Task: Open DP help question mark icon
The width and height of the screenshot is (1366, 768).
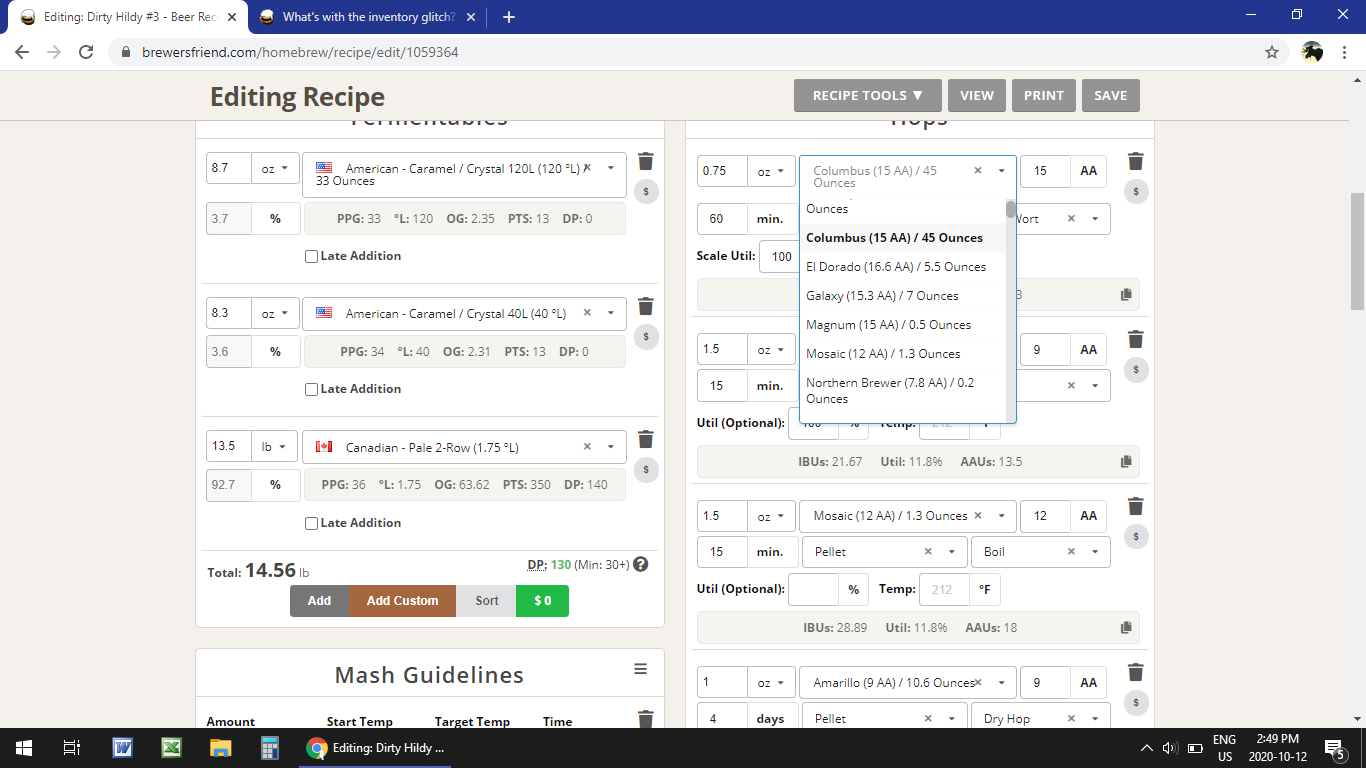Action: [641, 564]
